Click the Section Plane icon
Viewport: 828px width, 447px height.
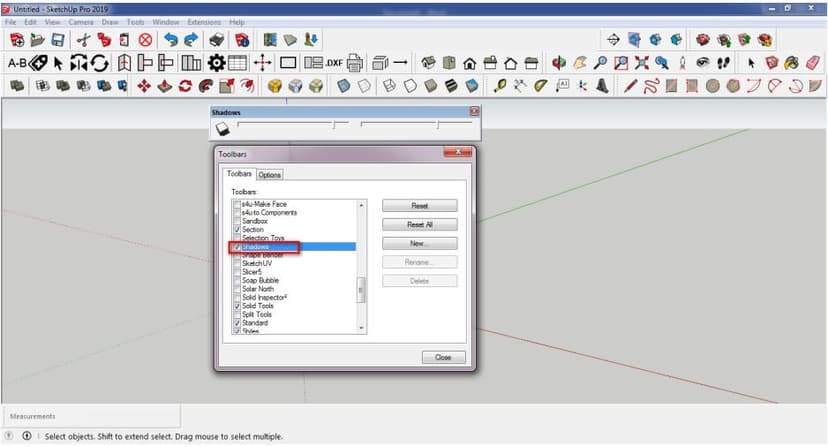pyautogui.click(x=614, y=40)
